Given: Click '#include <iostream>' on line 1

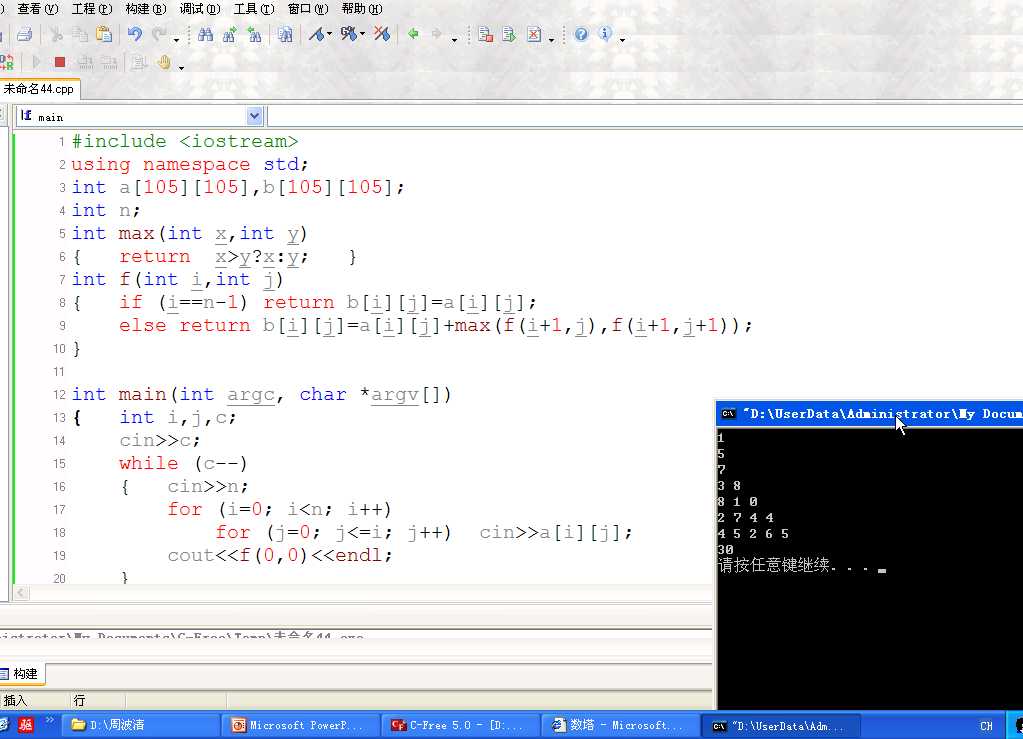Looking at the screenshot, I should click(185, 142).
